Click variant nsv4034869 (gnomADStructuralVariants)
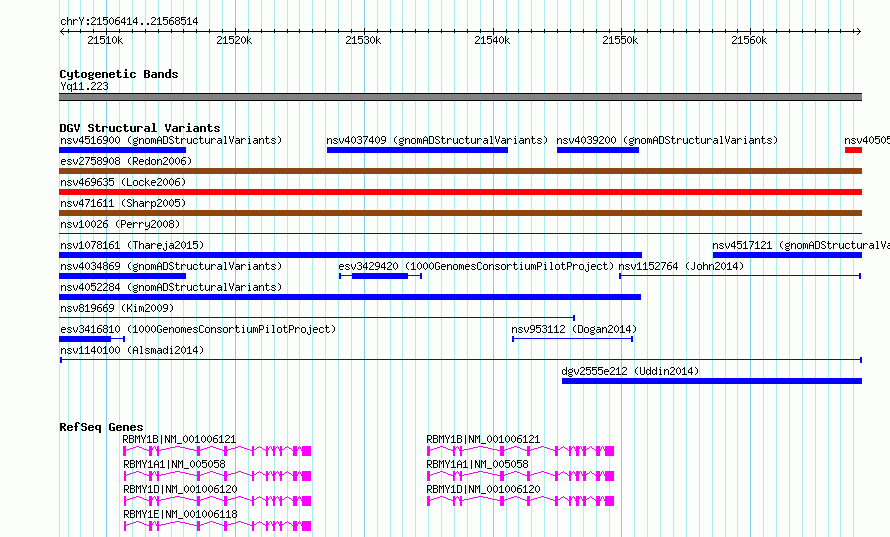890x537 pixels. (123, 276)
